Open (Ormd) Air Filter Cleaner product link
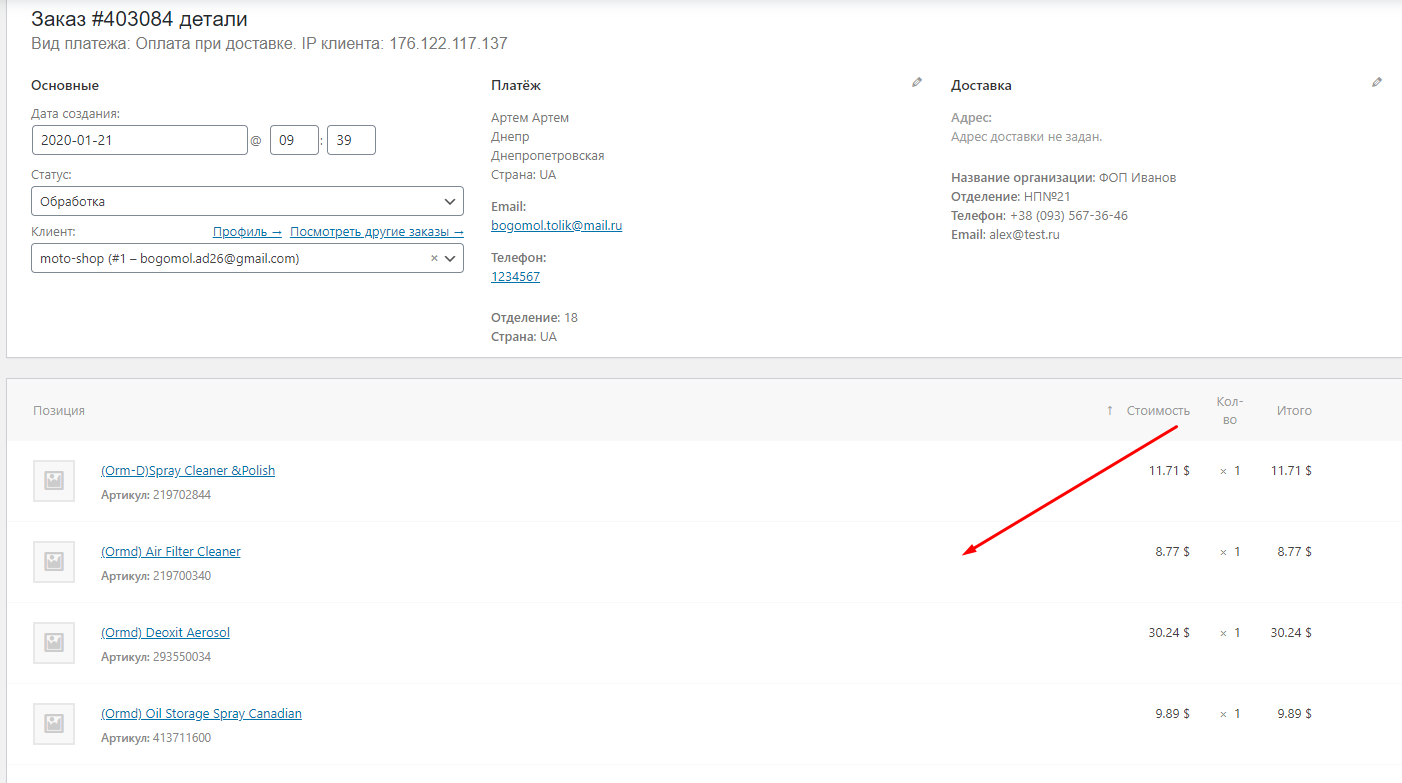1402x783 pixels. (x=171, y=551)
